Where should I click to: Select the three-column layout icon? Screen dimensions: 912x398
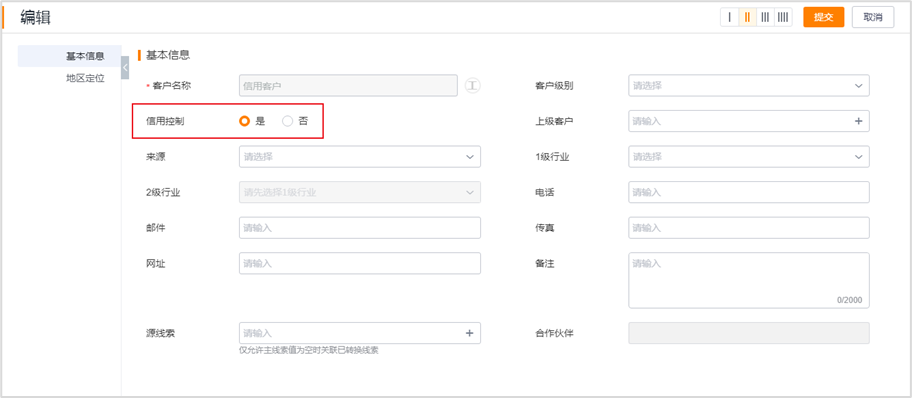point(765,17)
